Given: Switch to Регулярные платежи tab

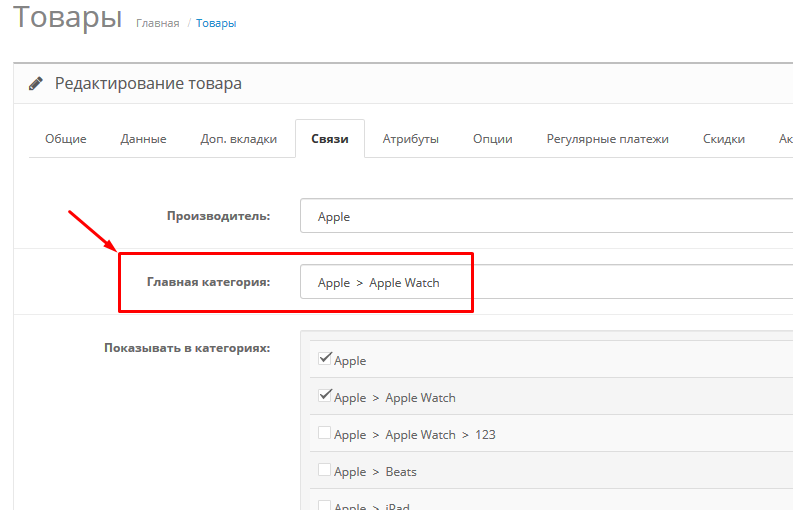Looking at the screenshot, I should (607, 139).
